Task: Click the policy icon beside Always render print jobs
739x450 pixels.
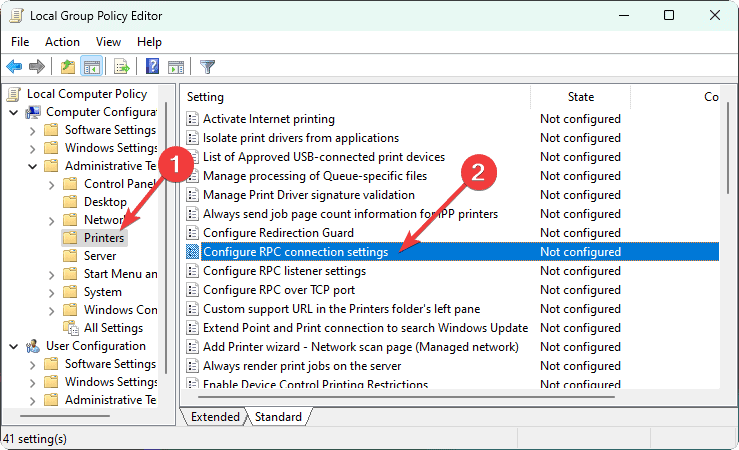Action: pyautogui.click(x=192, y=366)
